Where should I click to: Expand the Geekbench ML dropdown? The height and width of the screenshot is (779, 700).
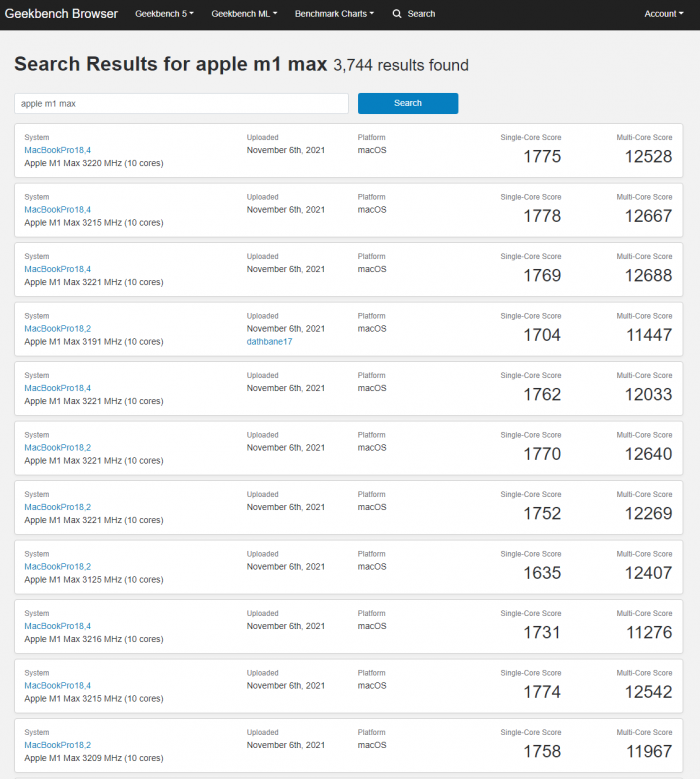tap(244, 14)
